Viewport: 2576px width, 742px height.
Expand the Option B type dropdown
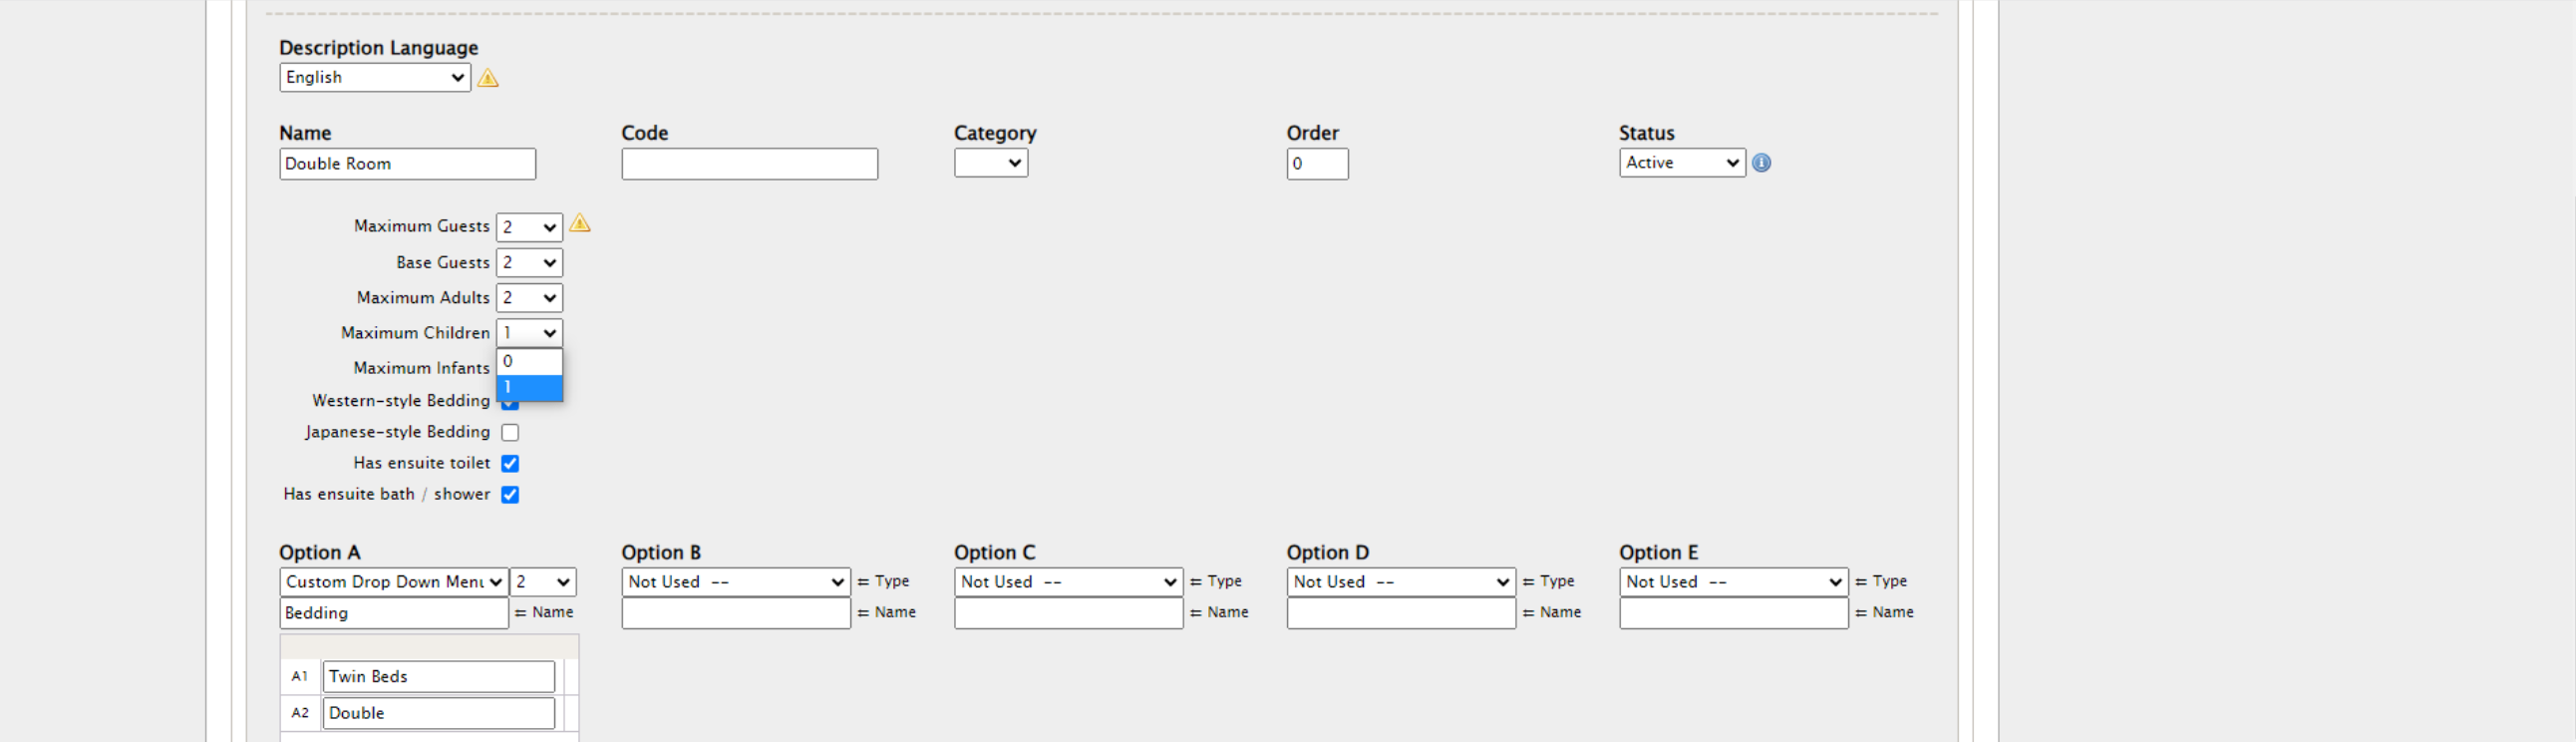(x=735, y=582)
